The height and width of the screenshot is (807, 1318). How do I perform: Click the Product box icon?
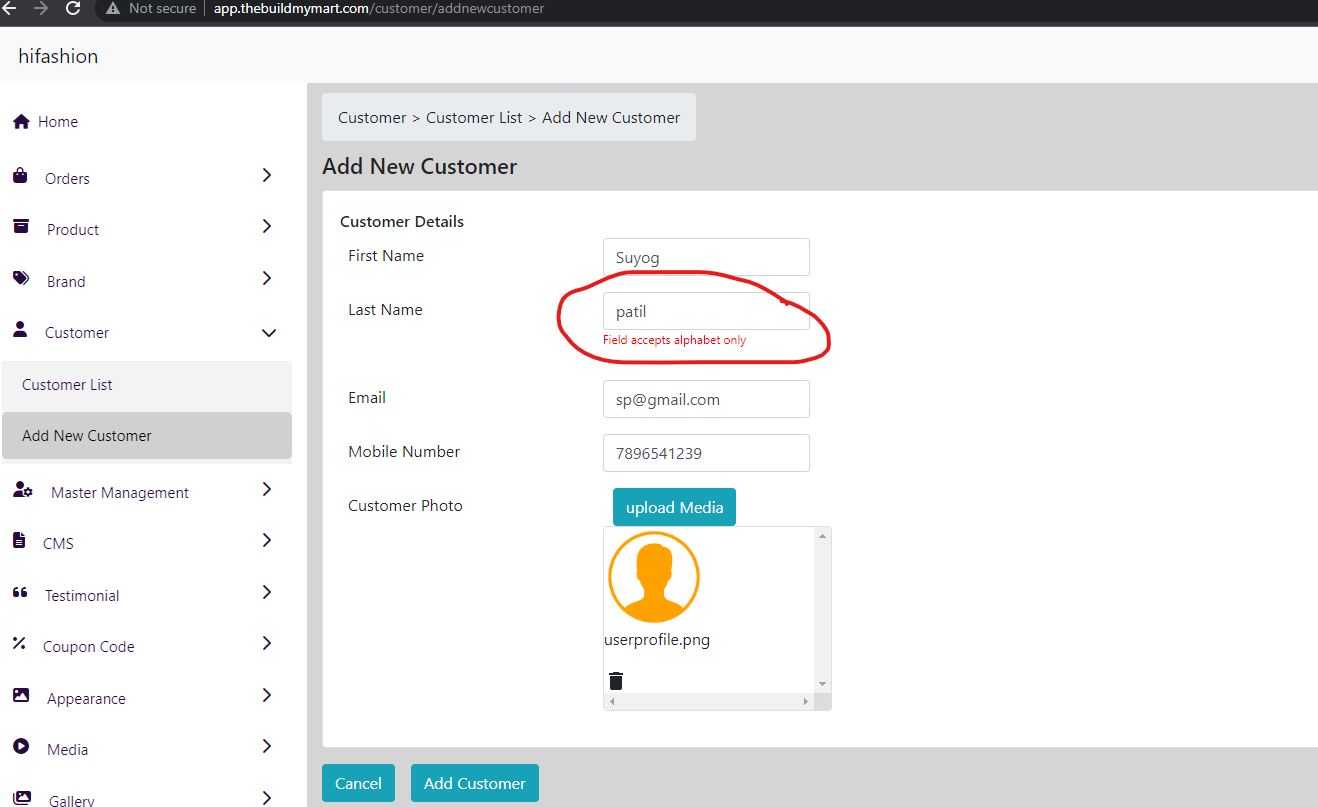(21, 227)
